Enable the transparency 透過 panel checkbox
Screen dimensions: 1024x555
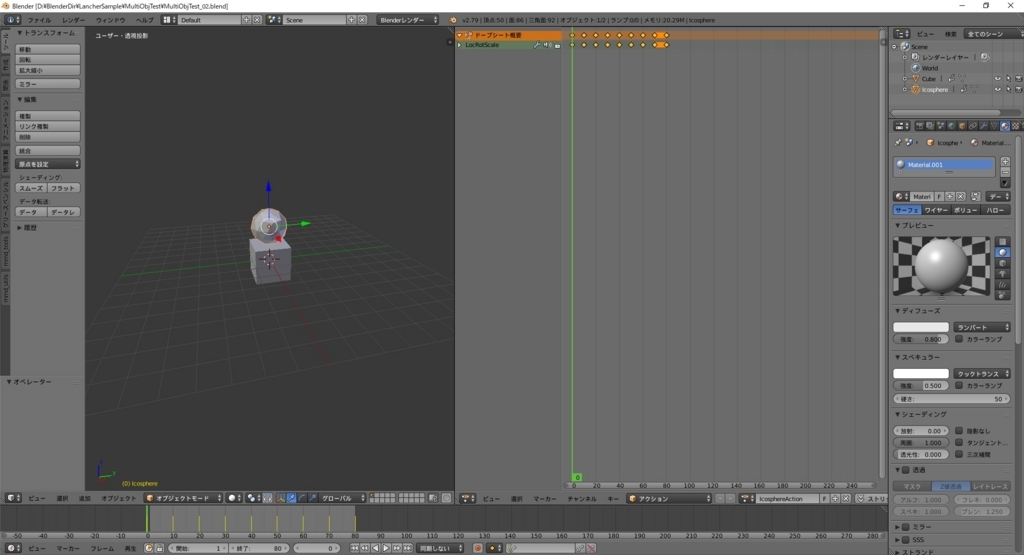[905, 470]
